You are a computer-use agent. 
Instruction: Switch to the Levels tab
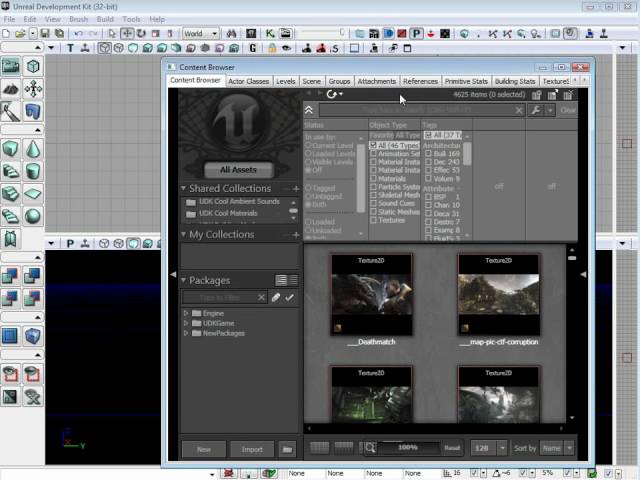(285, 81)
